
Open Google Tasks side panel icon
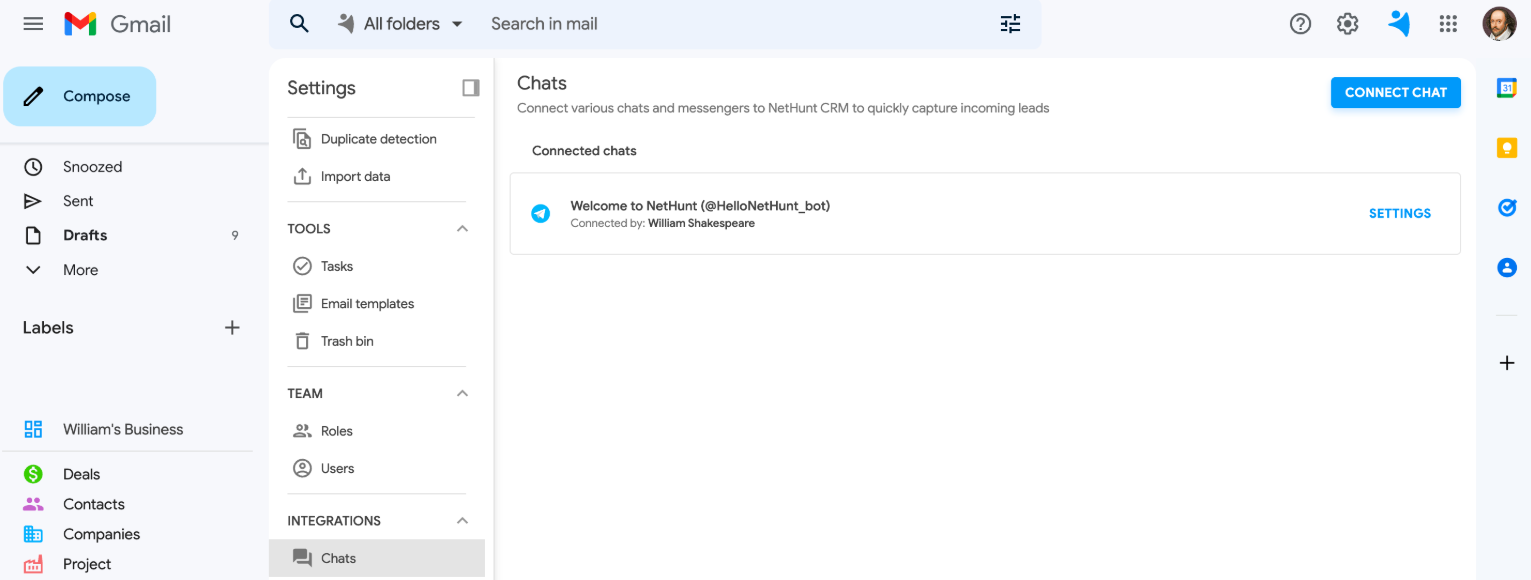tap(1507, 207)
